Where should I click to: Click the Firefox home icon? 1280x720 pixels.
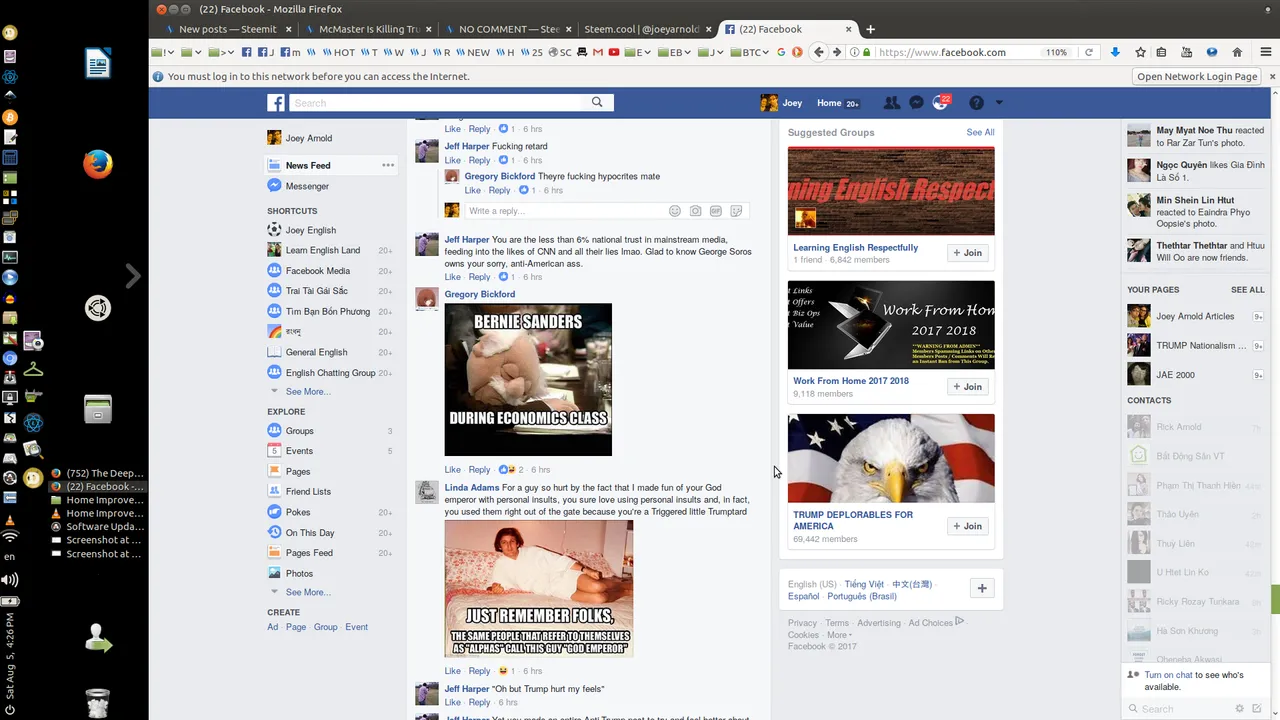click(1237, 52)
